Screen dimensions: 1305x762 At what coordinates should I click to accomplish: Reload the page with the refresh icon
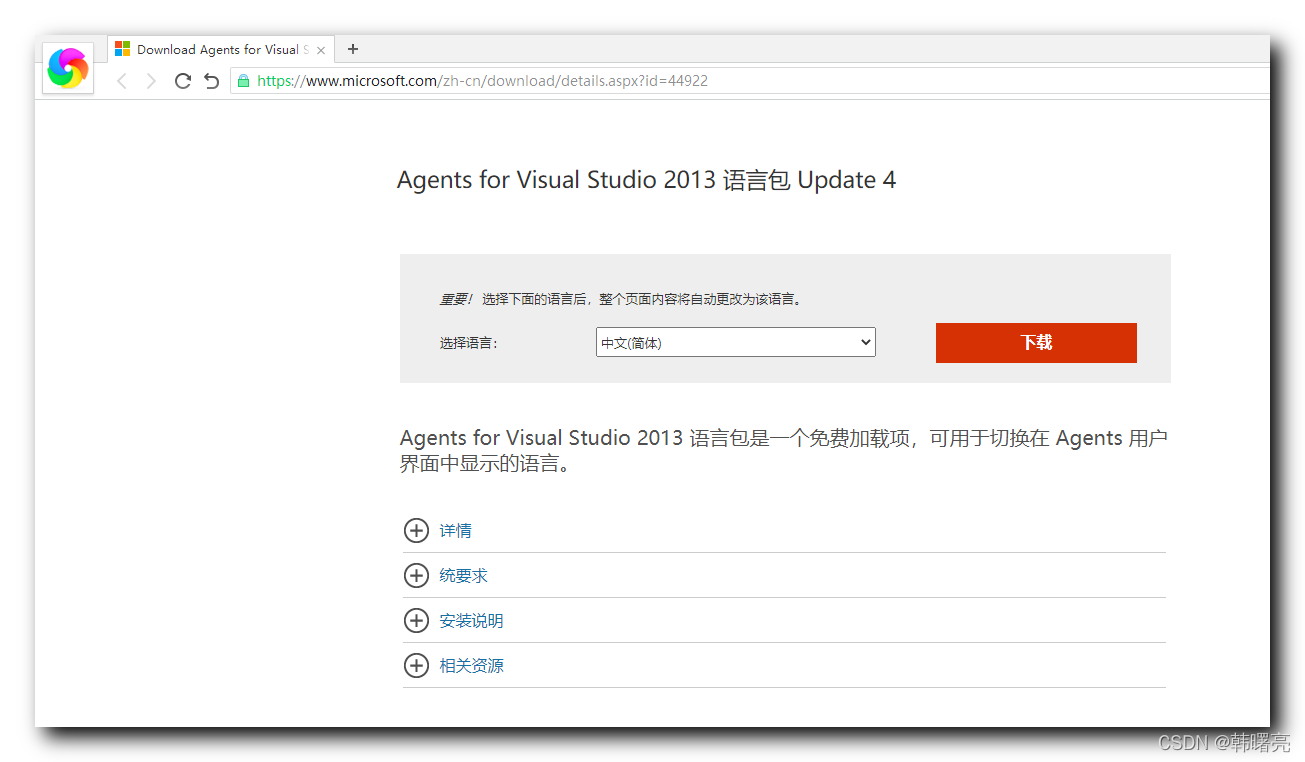click(182, 81)
